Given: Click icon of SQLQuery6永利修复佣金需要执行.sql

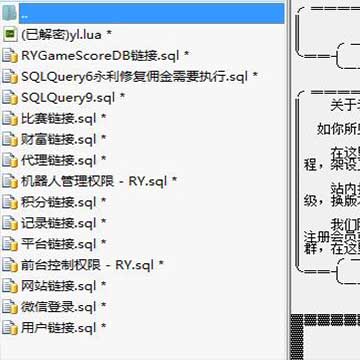Looking at the screenshot, I should click(x=10, y=76).
